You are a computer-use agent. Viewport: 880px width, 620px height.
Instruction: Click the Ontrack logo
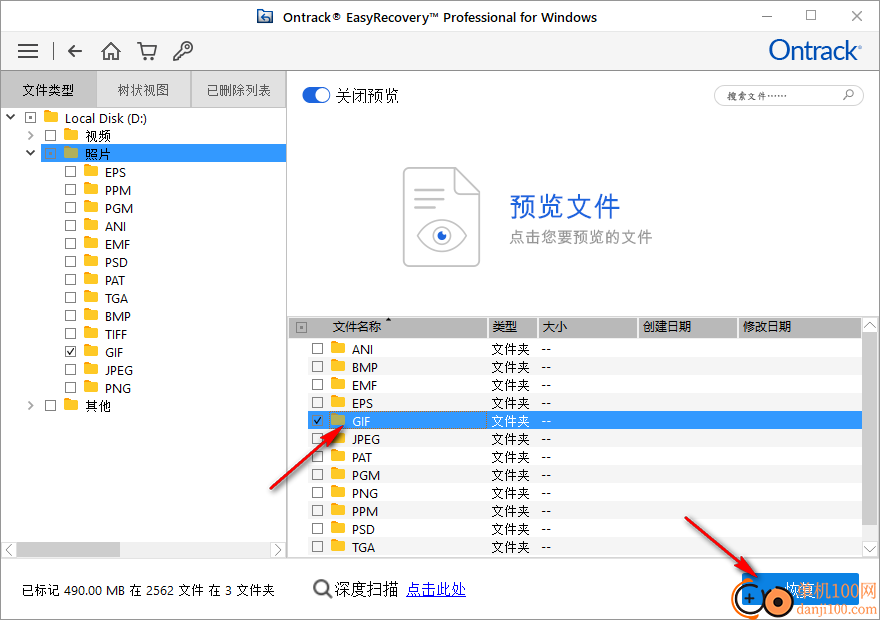(x=815, y=50)
